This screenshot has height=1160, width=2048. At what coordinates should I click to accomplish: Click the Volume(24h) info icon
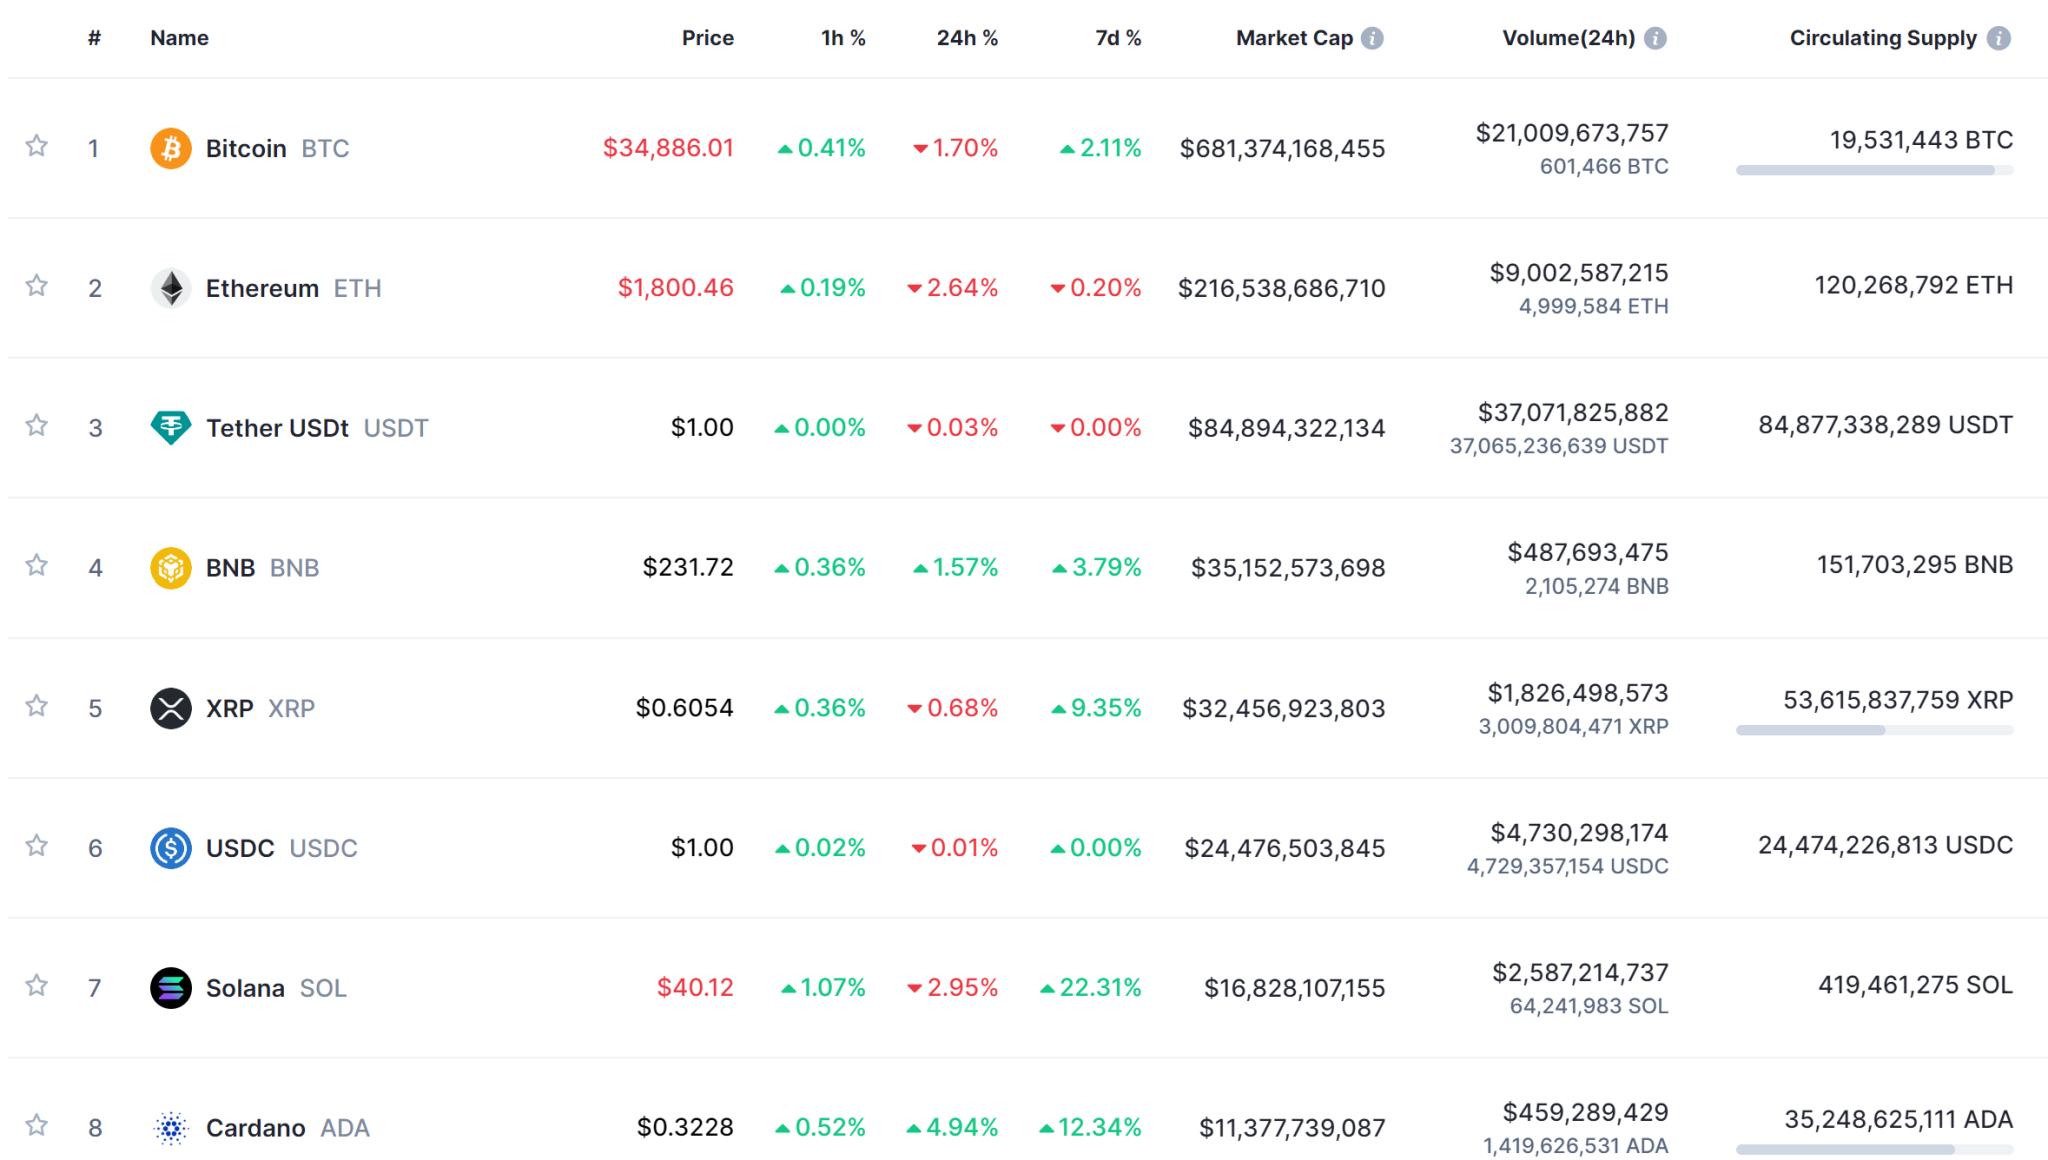point(1656,38)
